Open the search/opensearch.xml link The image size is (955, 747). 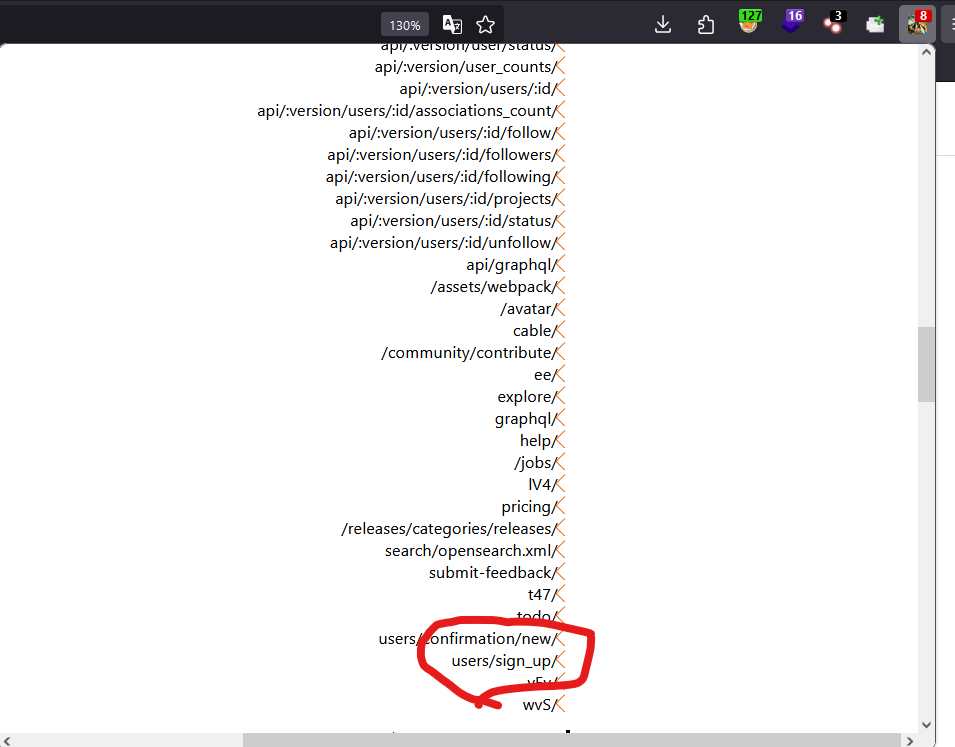470,550
